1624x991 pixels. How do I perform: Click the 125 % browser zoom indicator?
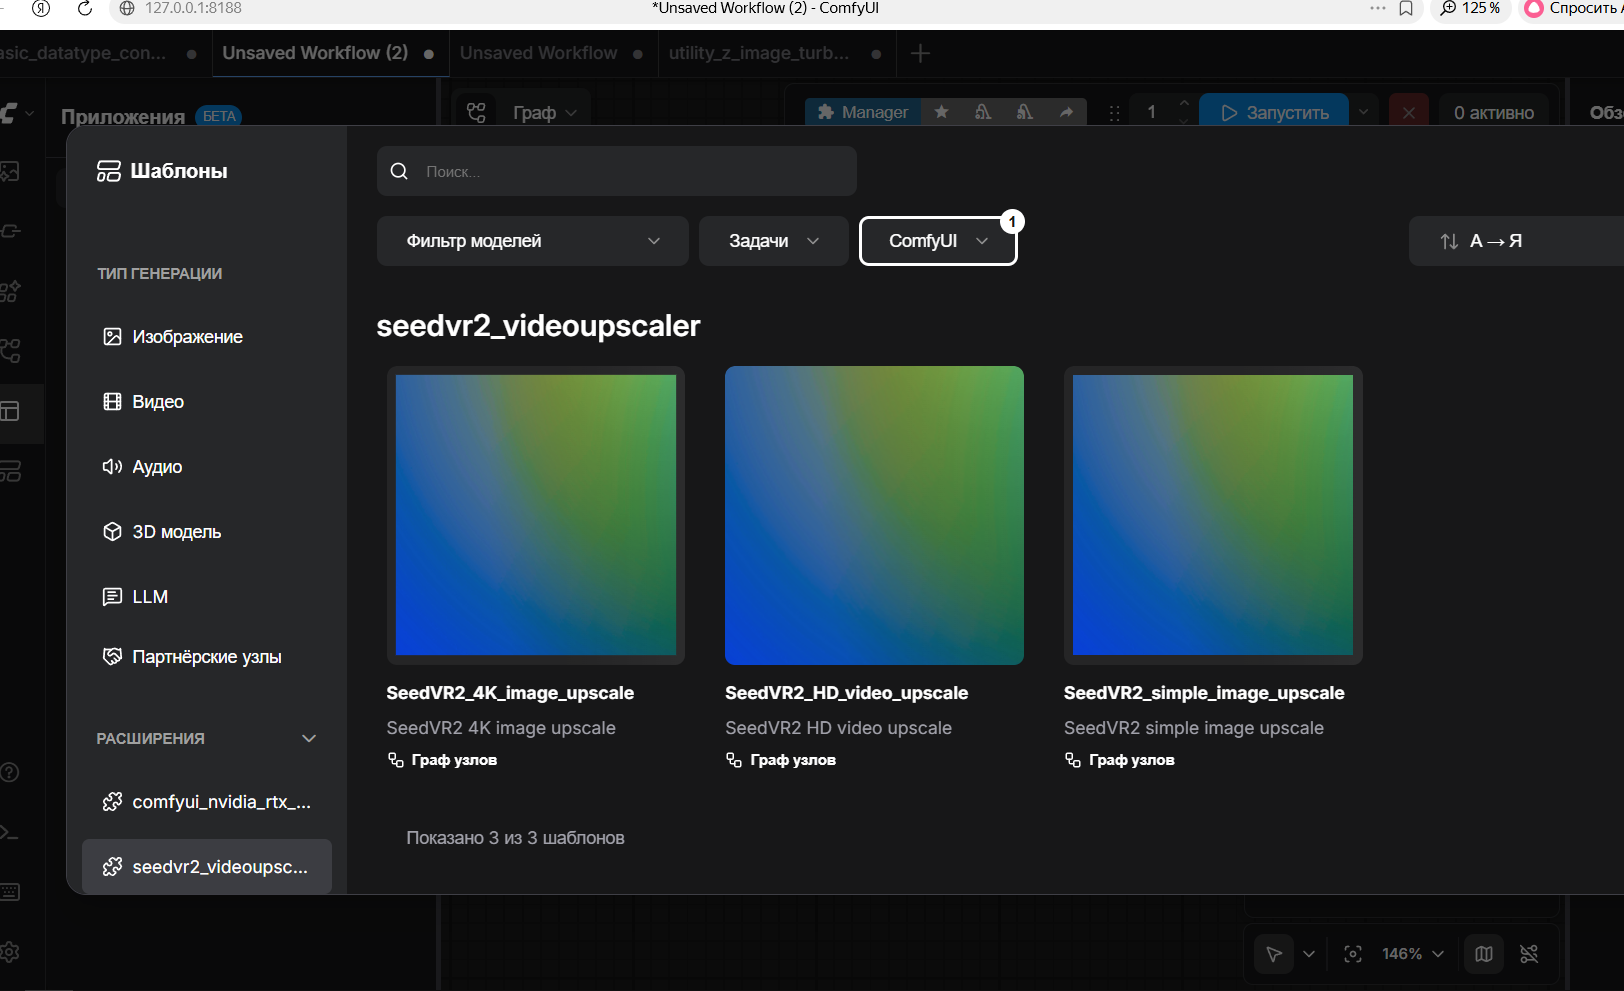pos(1470,8)
